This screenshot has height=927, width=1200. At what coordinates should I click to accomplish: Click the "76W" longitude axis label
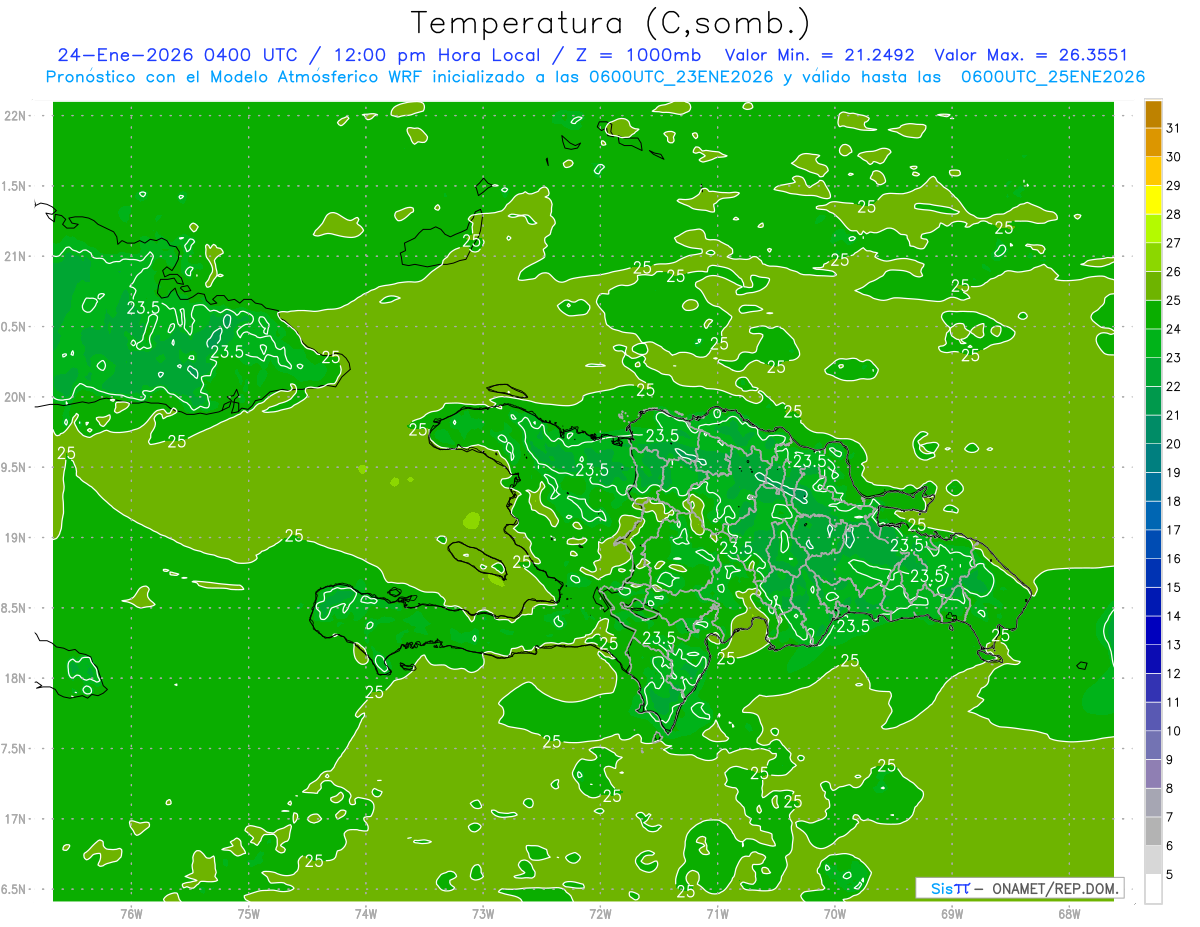(131, 914)
